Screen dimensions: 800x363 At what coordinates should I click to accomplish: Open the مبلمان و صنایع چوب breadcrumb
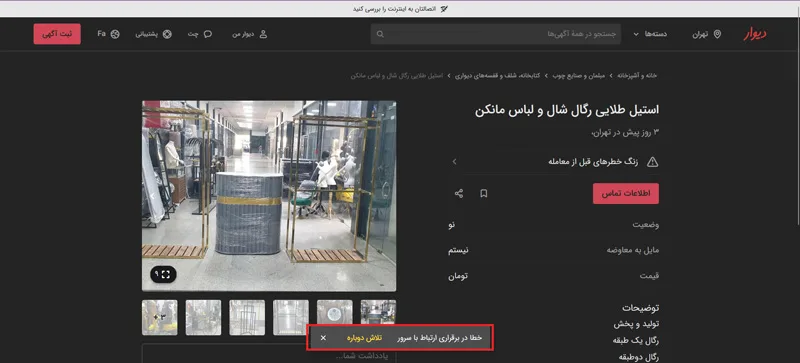click(x=579, y=76)
